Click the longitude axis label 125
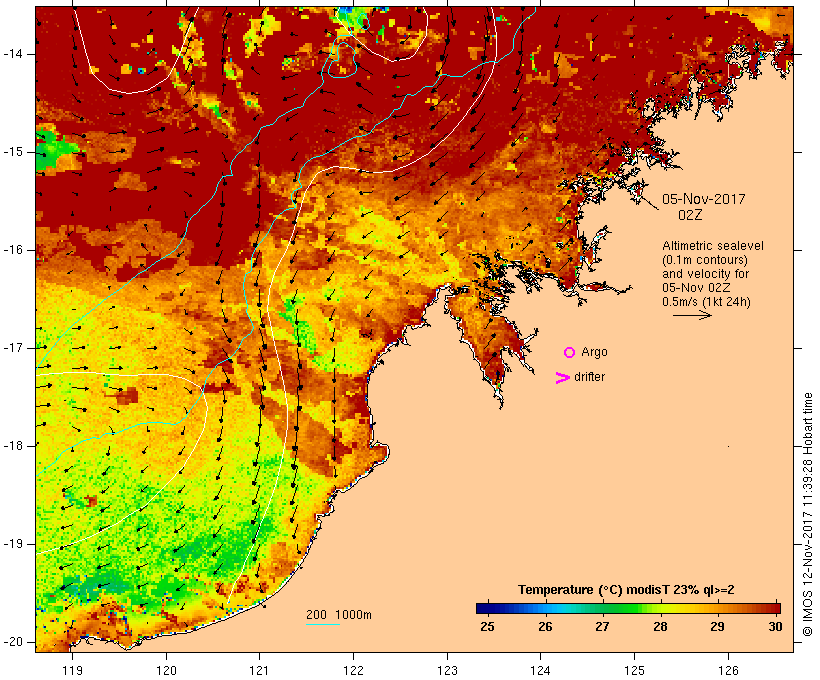820x680 pixels. coord(635,671)
